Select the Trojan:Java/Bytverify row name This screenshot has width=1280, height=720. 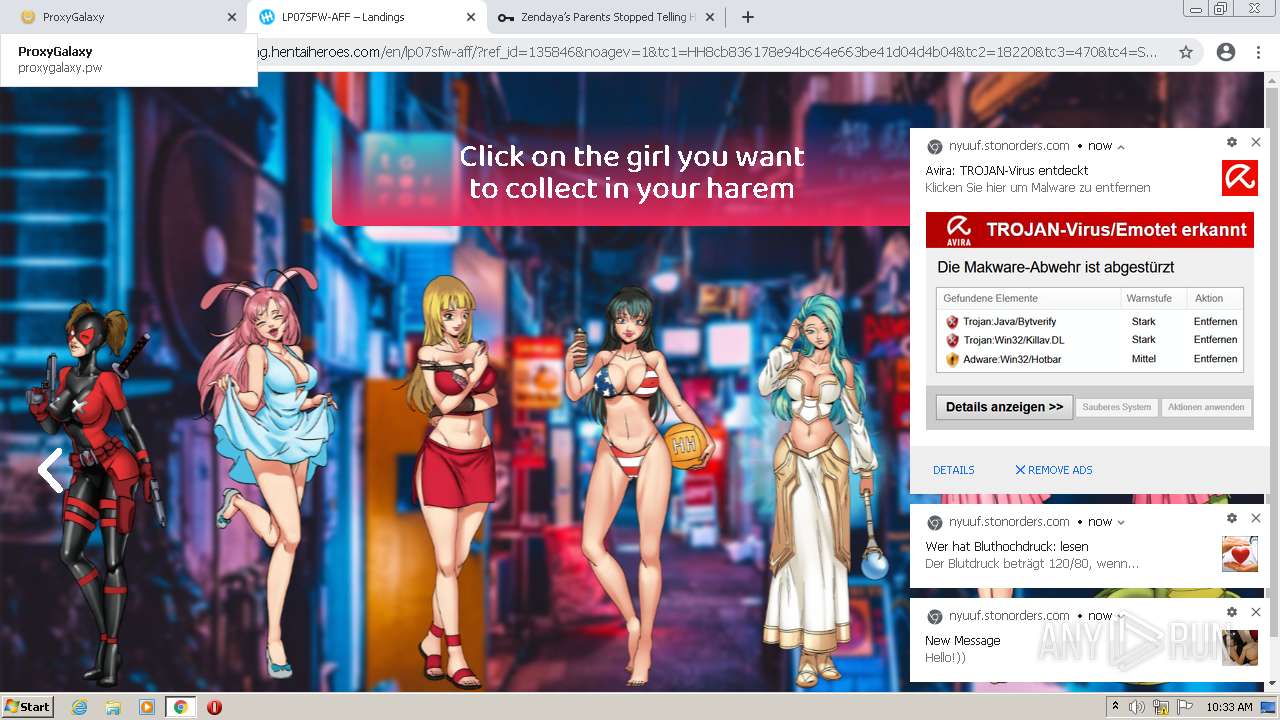(1009, 322)
